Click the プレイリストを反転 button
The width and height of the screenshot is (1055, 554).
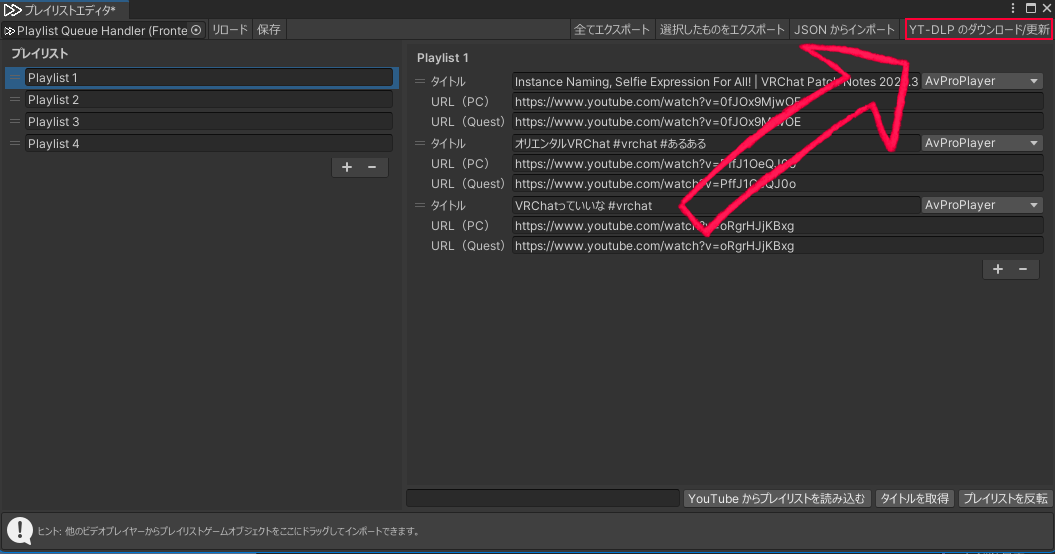pyautogui.click(x=1005, y=498)
